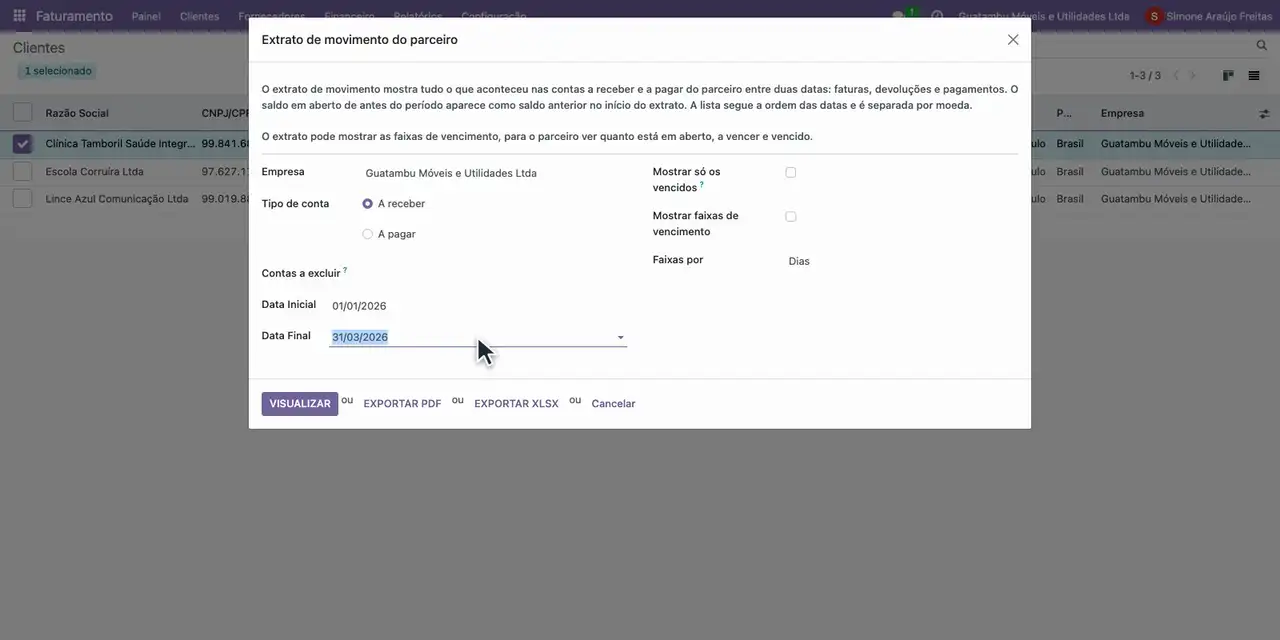This screenshot has height=640, width=1280.
Task: Open the conversations chat icon
Action: [x=899, y=16]
